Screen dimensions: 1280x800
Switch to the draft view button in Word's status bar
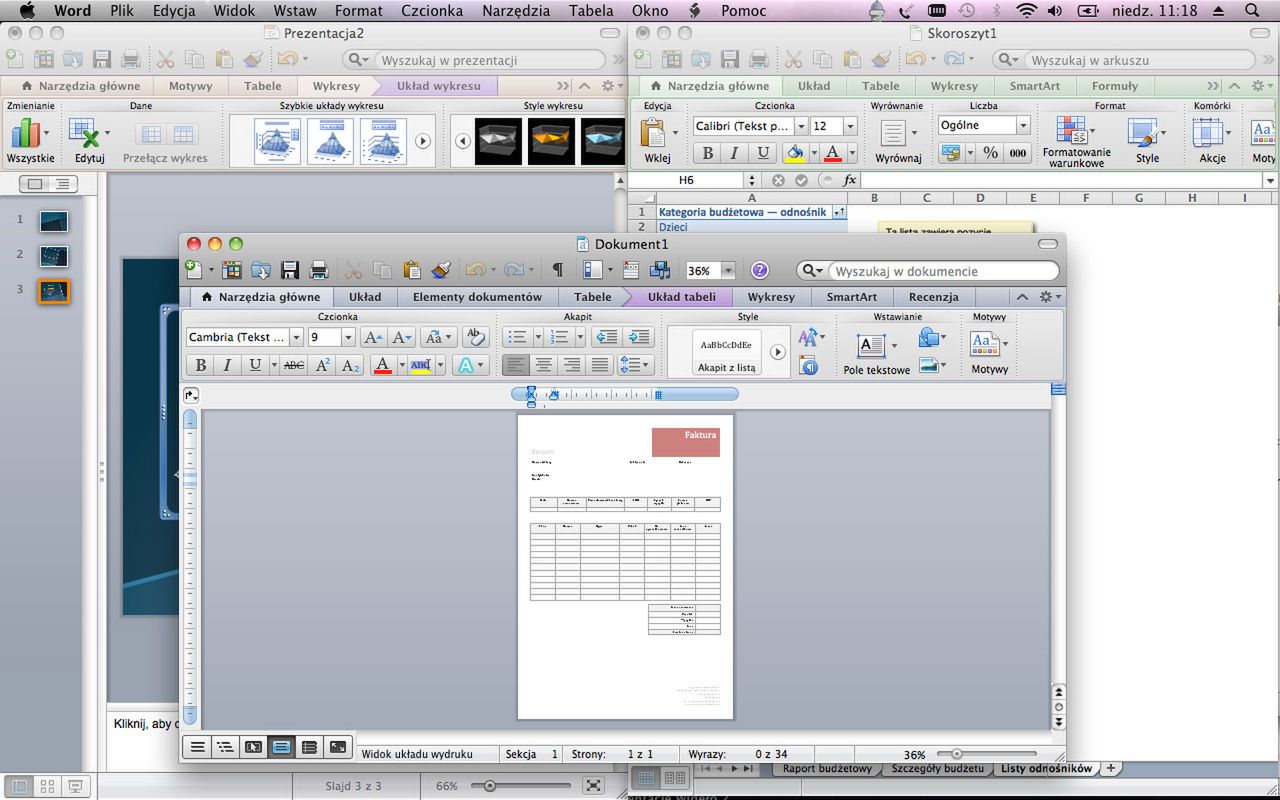click(x=197, y=747)
